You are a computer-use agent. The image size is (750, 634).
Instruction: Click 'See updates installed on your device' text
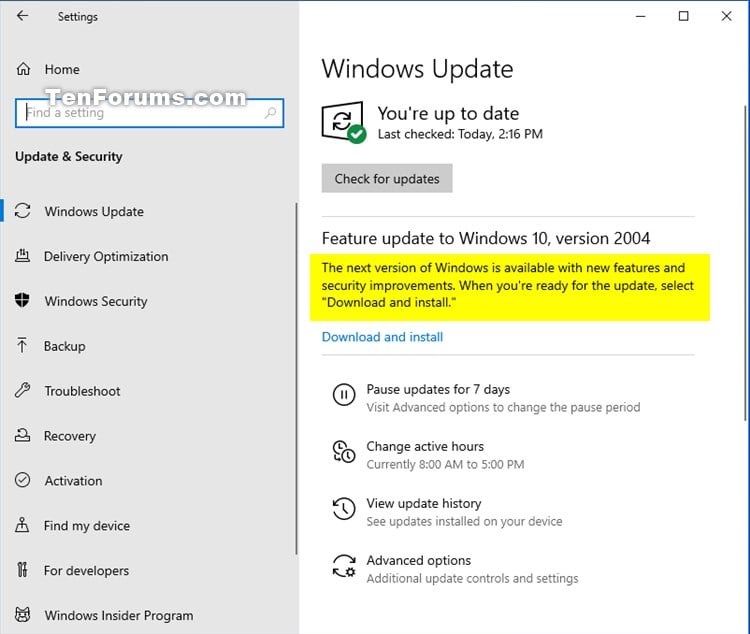[x=464, y=521]
